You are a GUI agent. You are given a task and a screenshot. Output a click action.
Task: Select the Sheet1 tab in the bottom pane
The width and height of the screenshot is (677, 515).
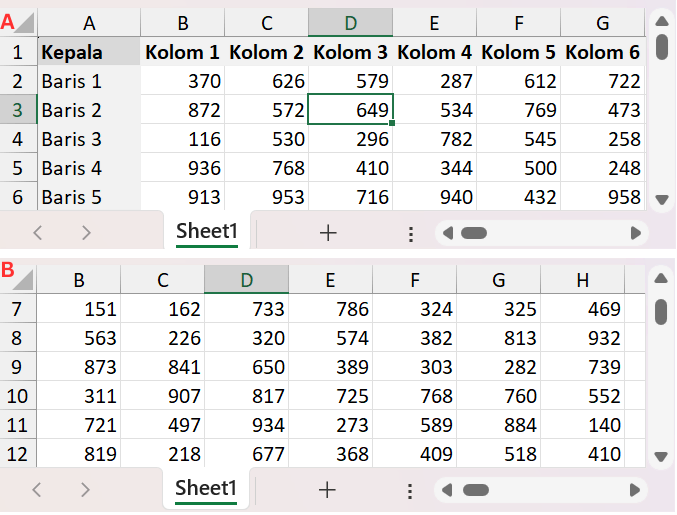point(207,489)
